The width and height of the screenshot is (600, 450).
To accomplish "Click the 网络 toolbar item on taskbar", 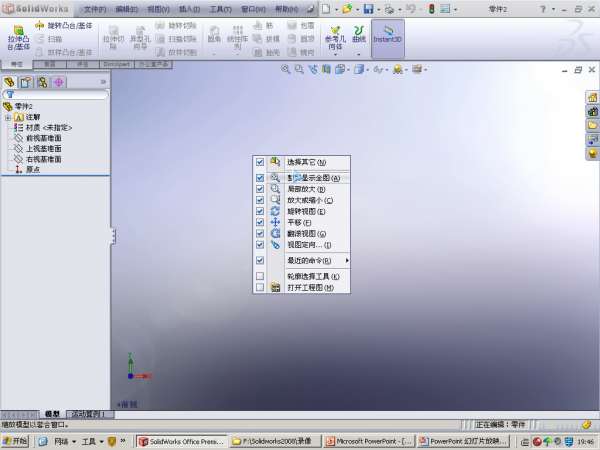I will click(x=61, y=441).
